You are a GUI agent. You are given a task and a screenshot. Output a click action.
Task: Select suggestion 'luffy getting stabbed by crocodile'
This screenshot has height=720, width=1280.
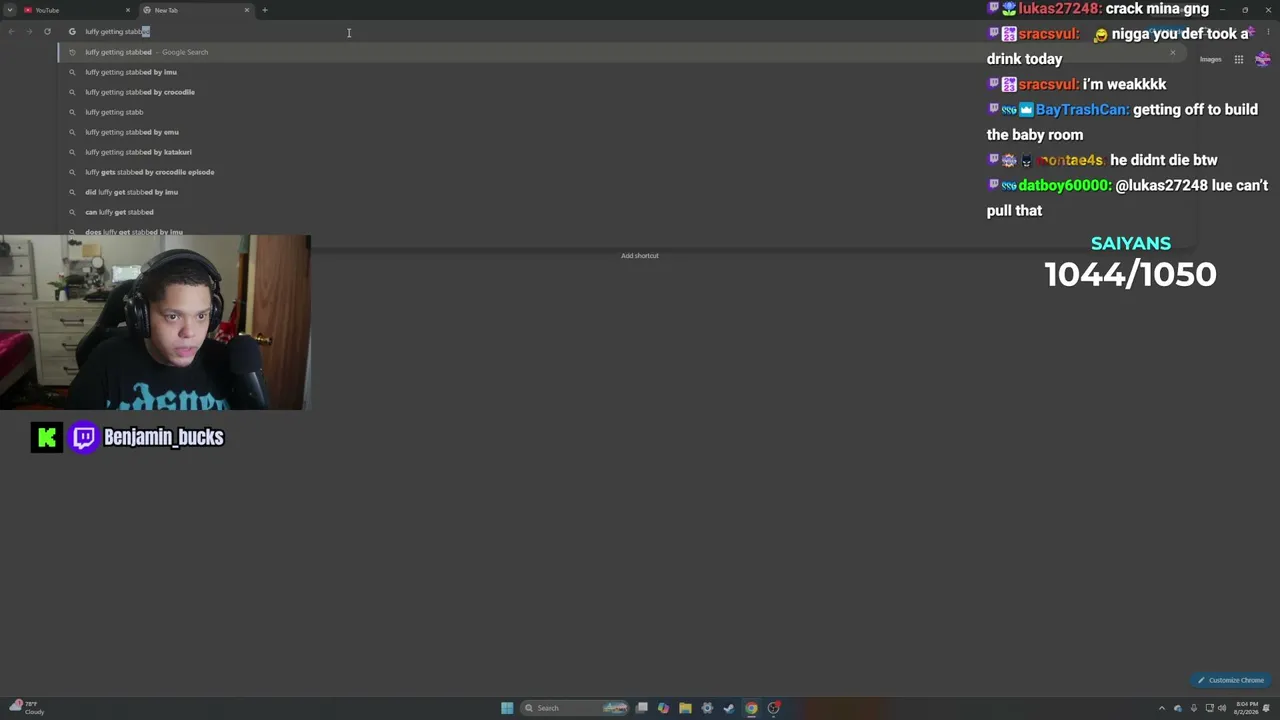tap(620, 92)
